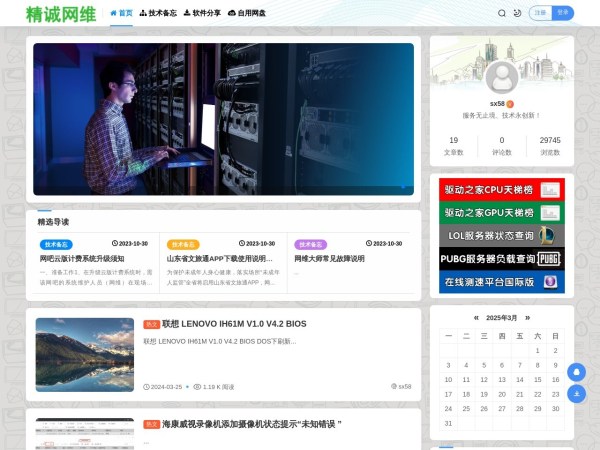The width and height of the screenshot is (600, 450).
Task: Open 驱动之家GPU天梯榜 green banner
Action: 488,212
